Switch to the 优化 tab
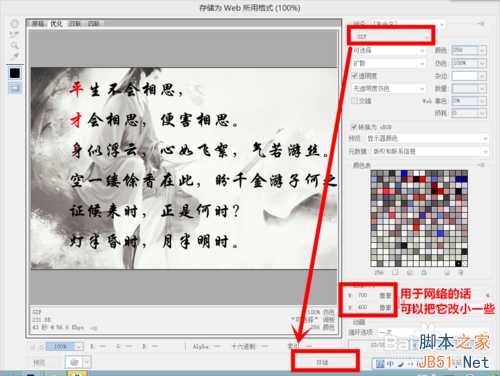Screen dimensions: 500x376 pos(56,24)
